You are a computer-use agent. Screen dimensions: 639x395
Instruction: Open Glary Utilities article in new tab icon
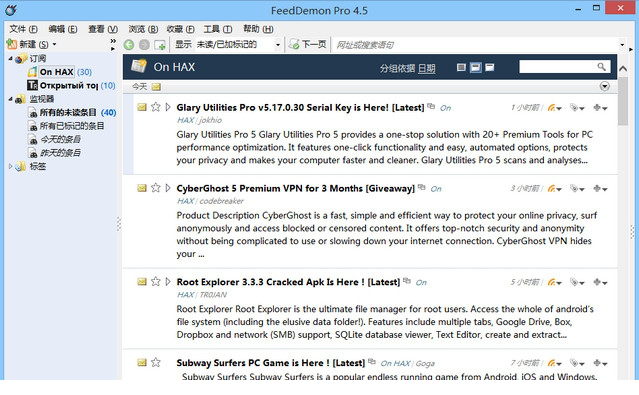click(431, 106)
